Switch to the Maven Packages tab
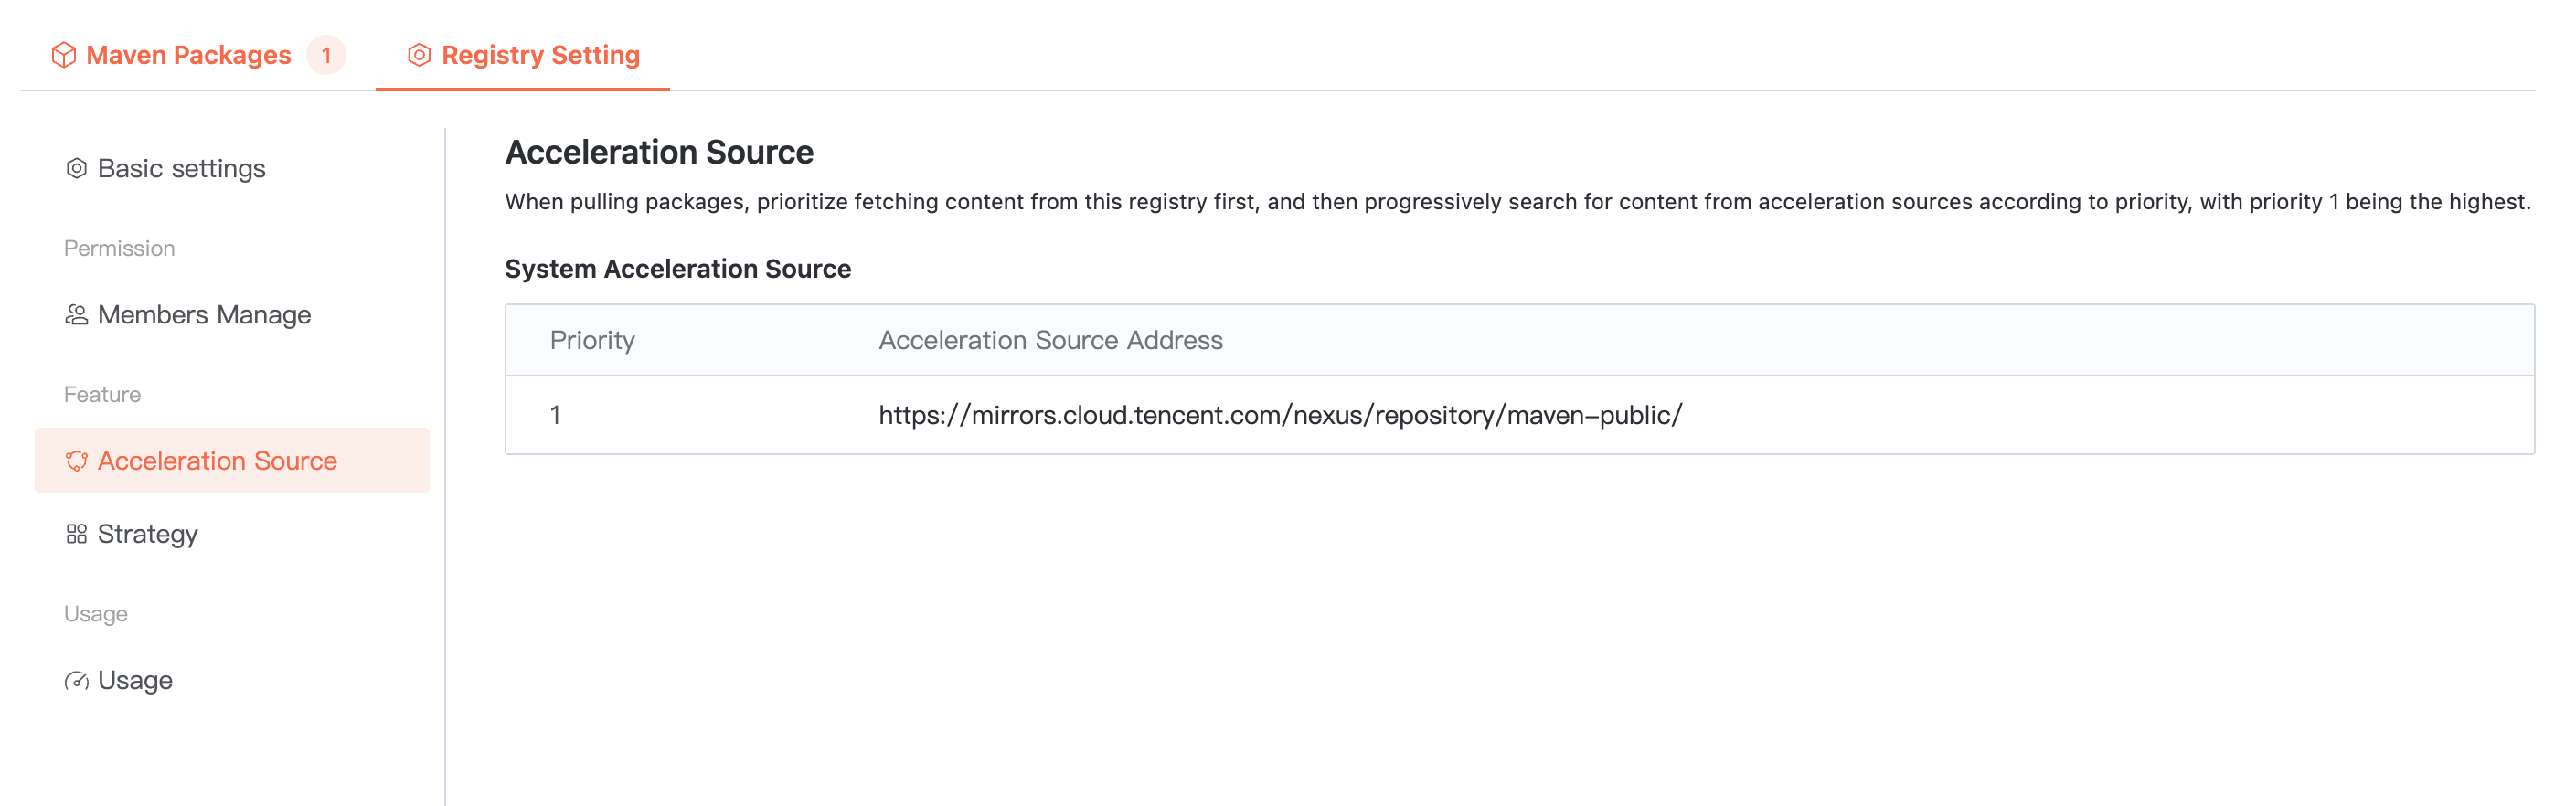The height and width of the screenshot is (806, 2576). tap(188, 55)
